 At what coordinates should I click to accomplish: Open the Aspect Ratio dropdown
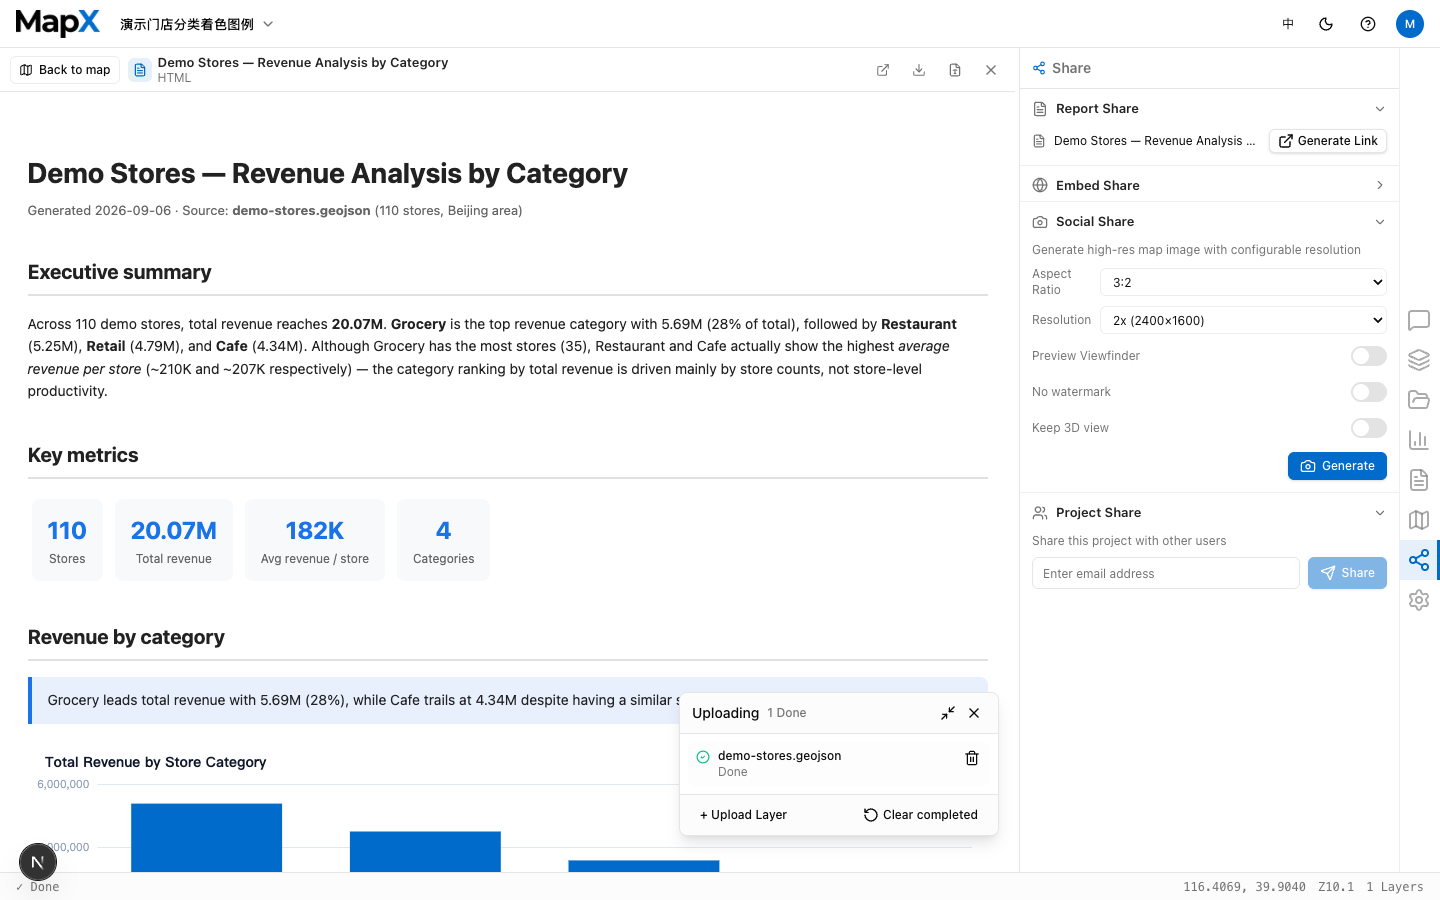(x=1243, y=282)
